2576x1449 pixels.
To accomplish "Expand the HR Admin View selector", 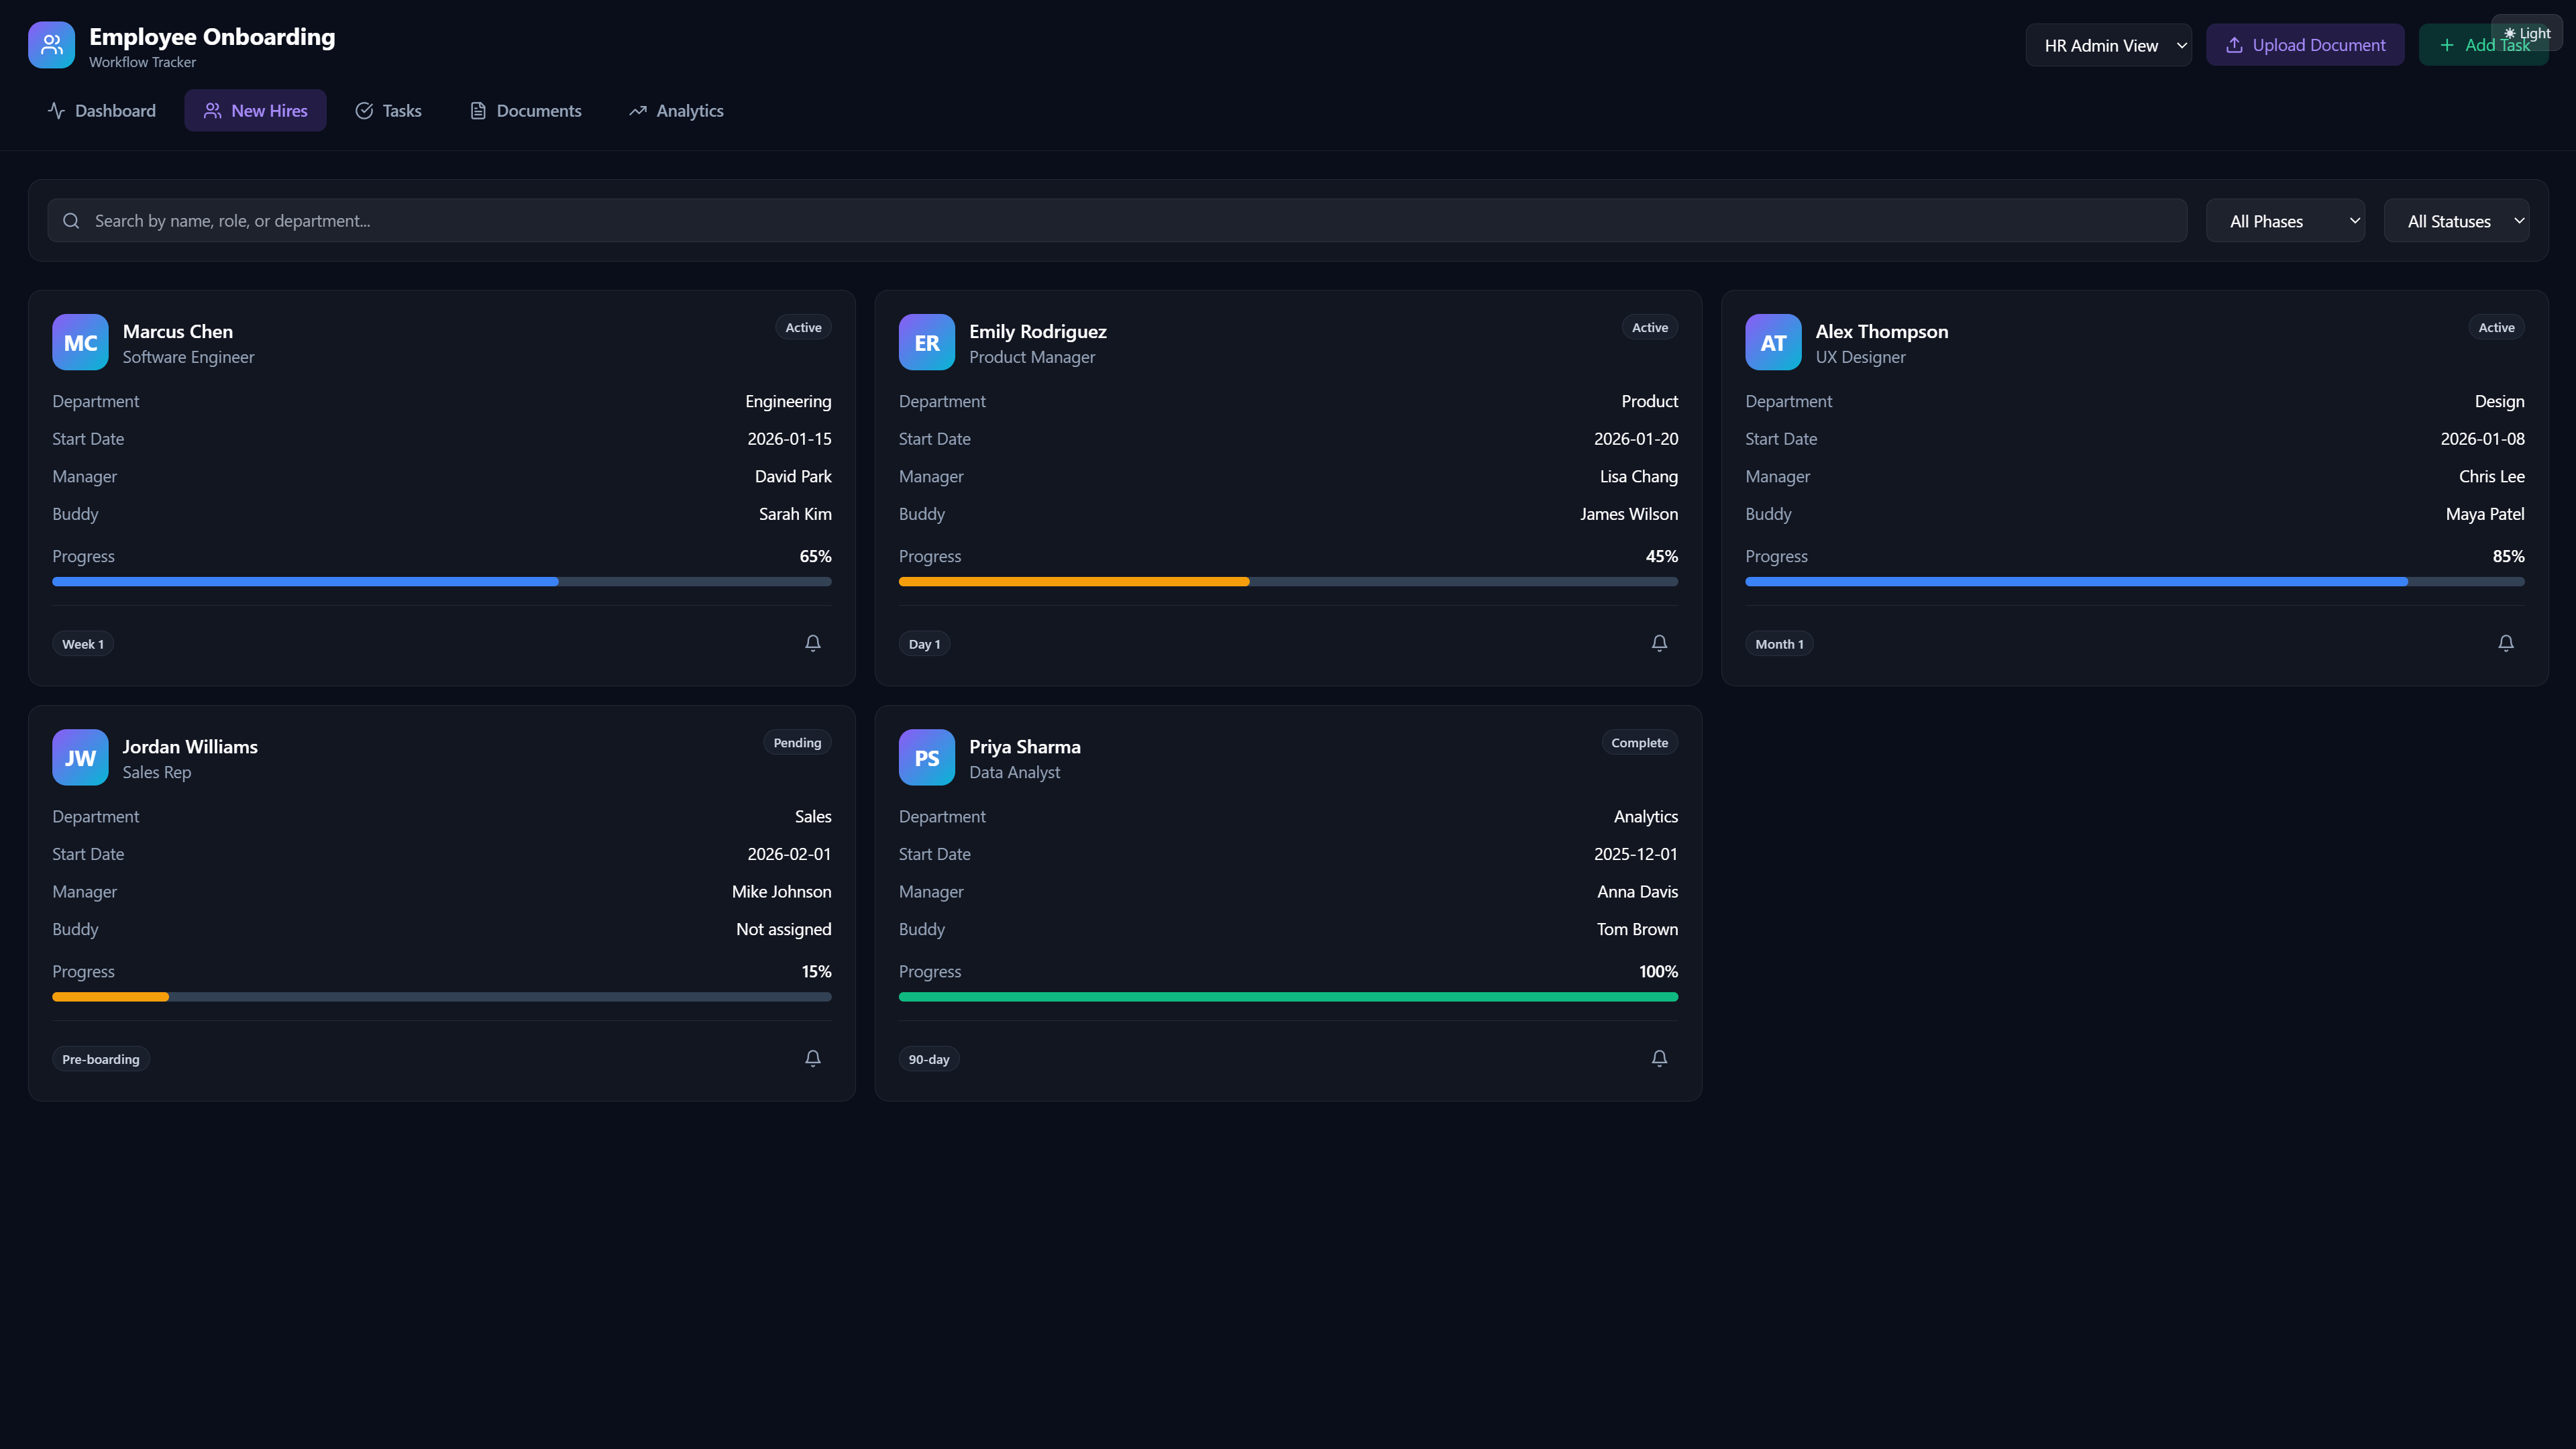I will click(x=2108, y=45).
